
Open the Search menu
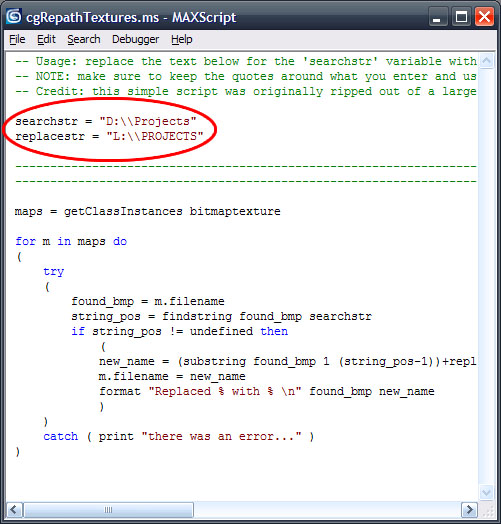(84, 39)
